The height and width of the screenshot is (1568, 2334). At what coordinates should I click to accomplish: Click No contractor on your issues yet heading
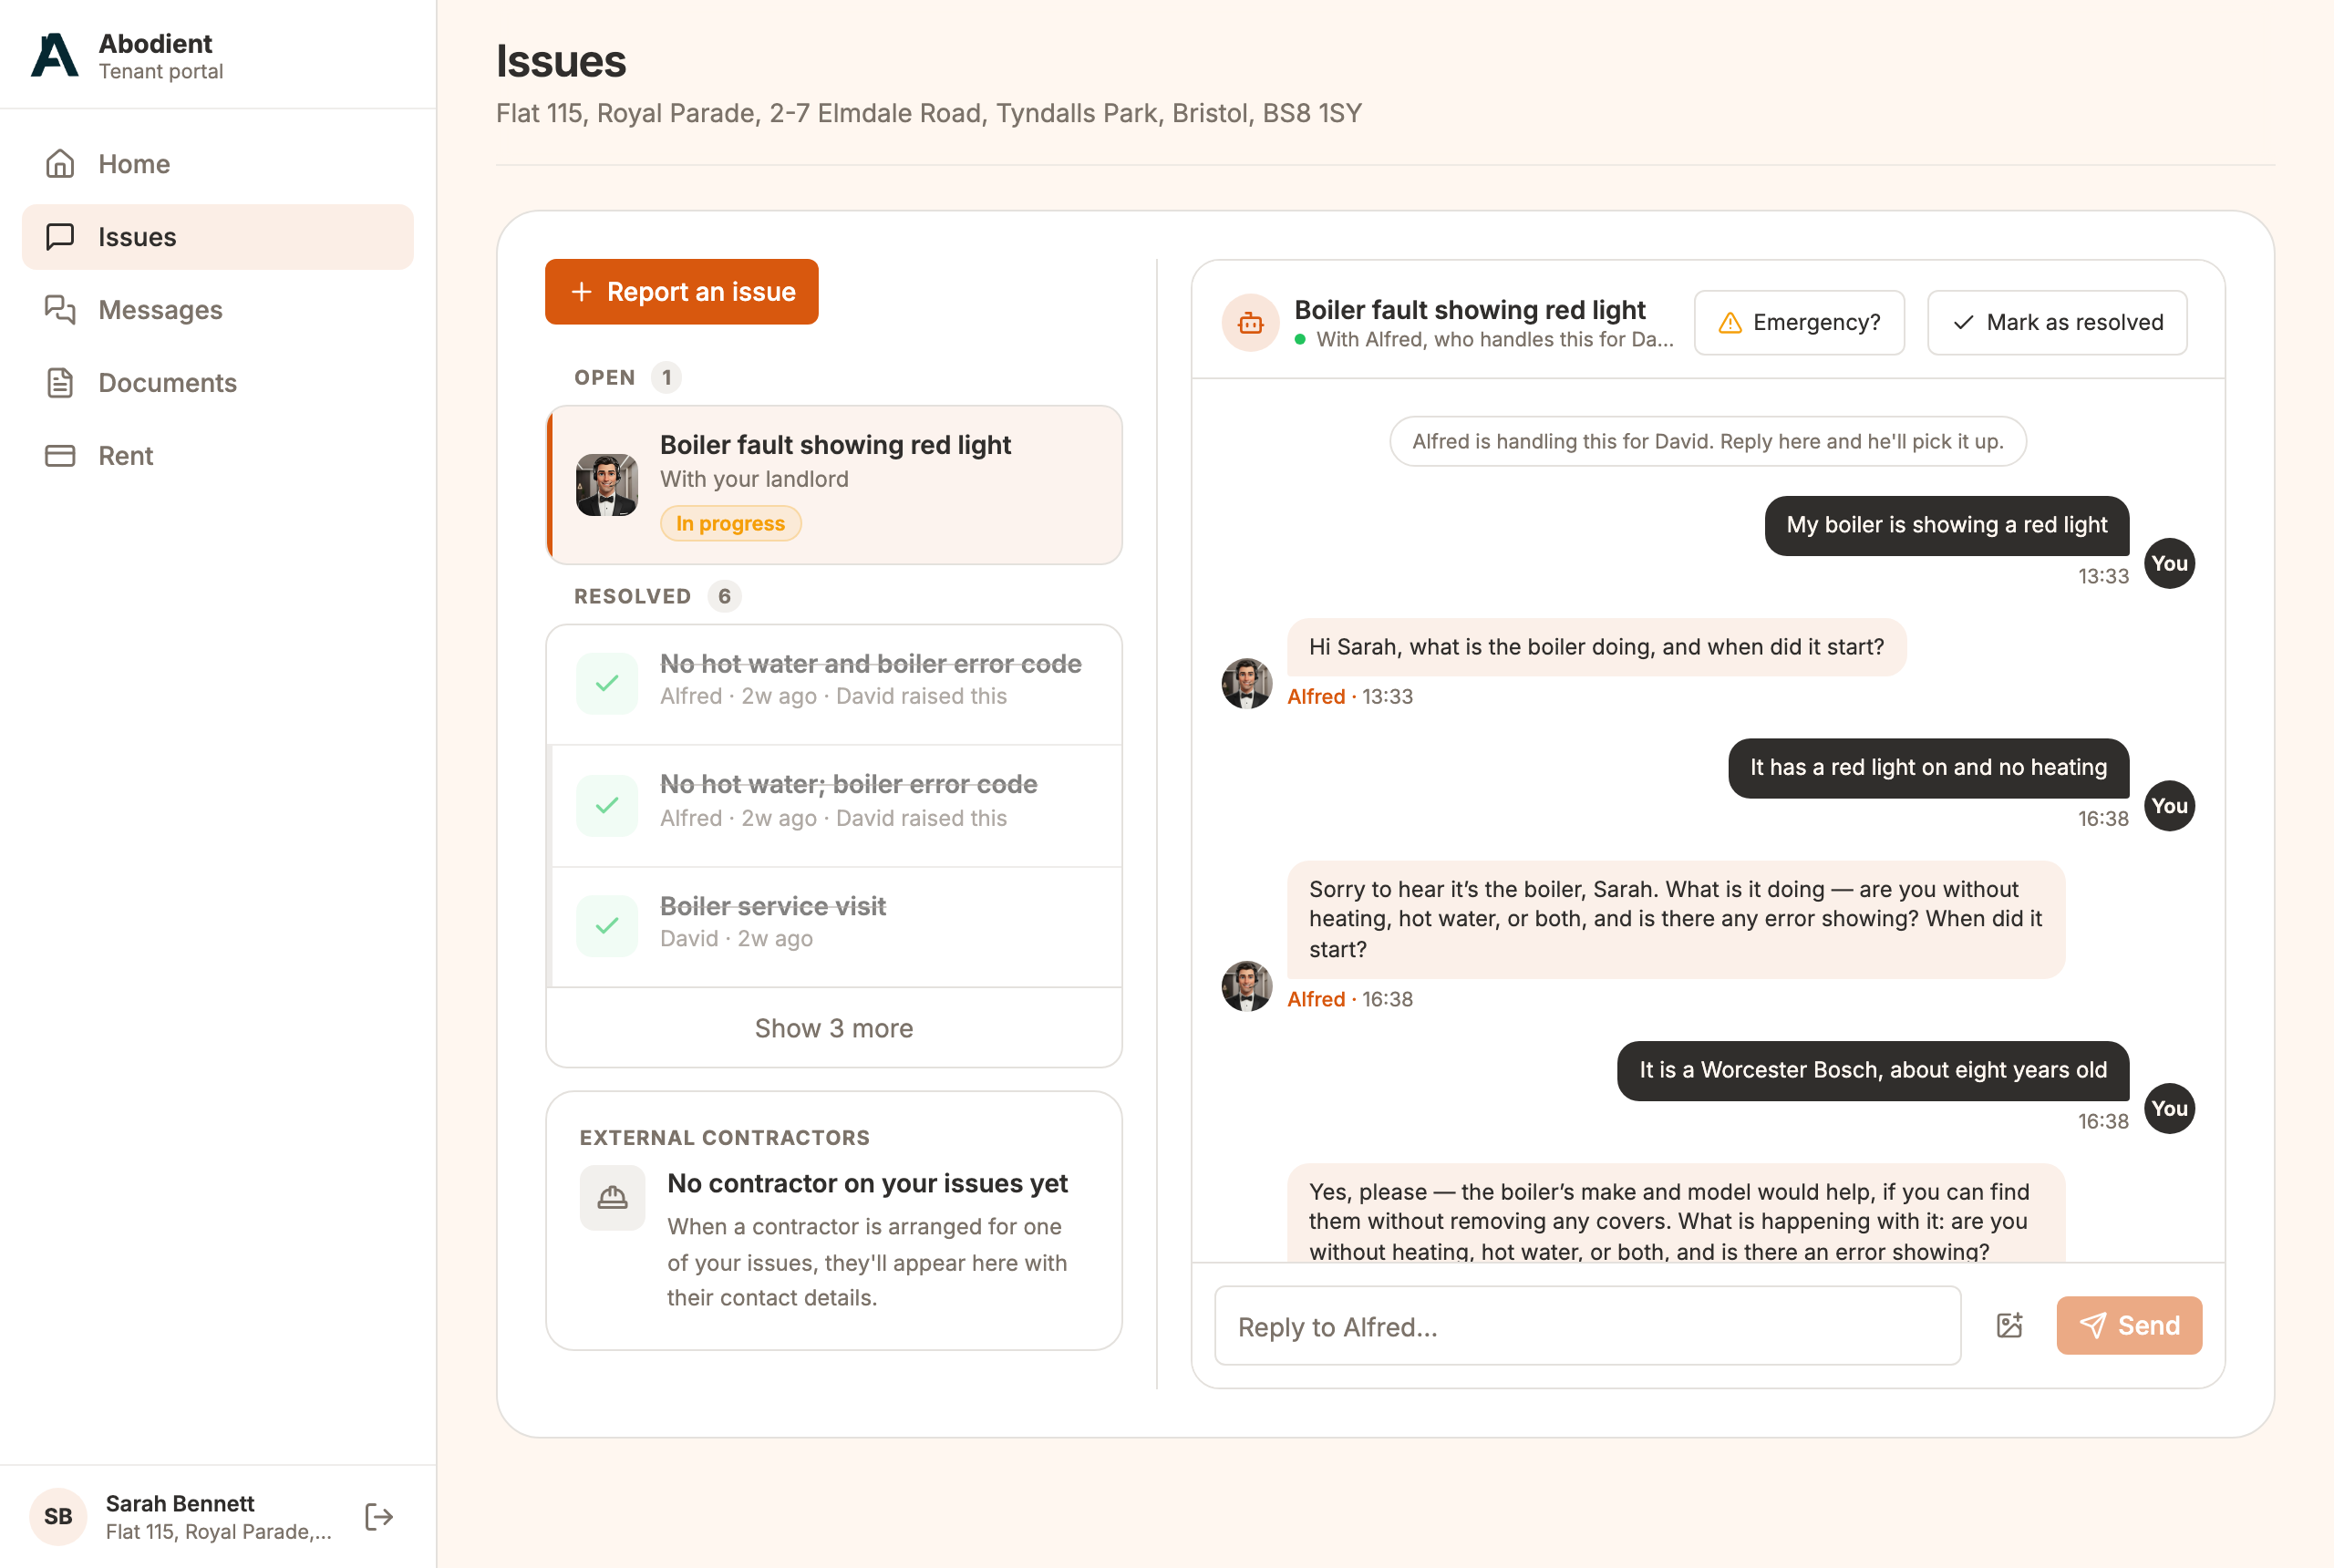pos(867,1184)
